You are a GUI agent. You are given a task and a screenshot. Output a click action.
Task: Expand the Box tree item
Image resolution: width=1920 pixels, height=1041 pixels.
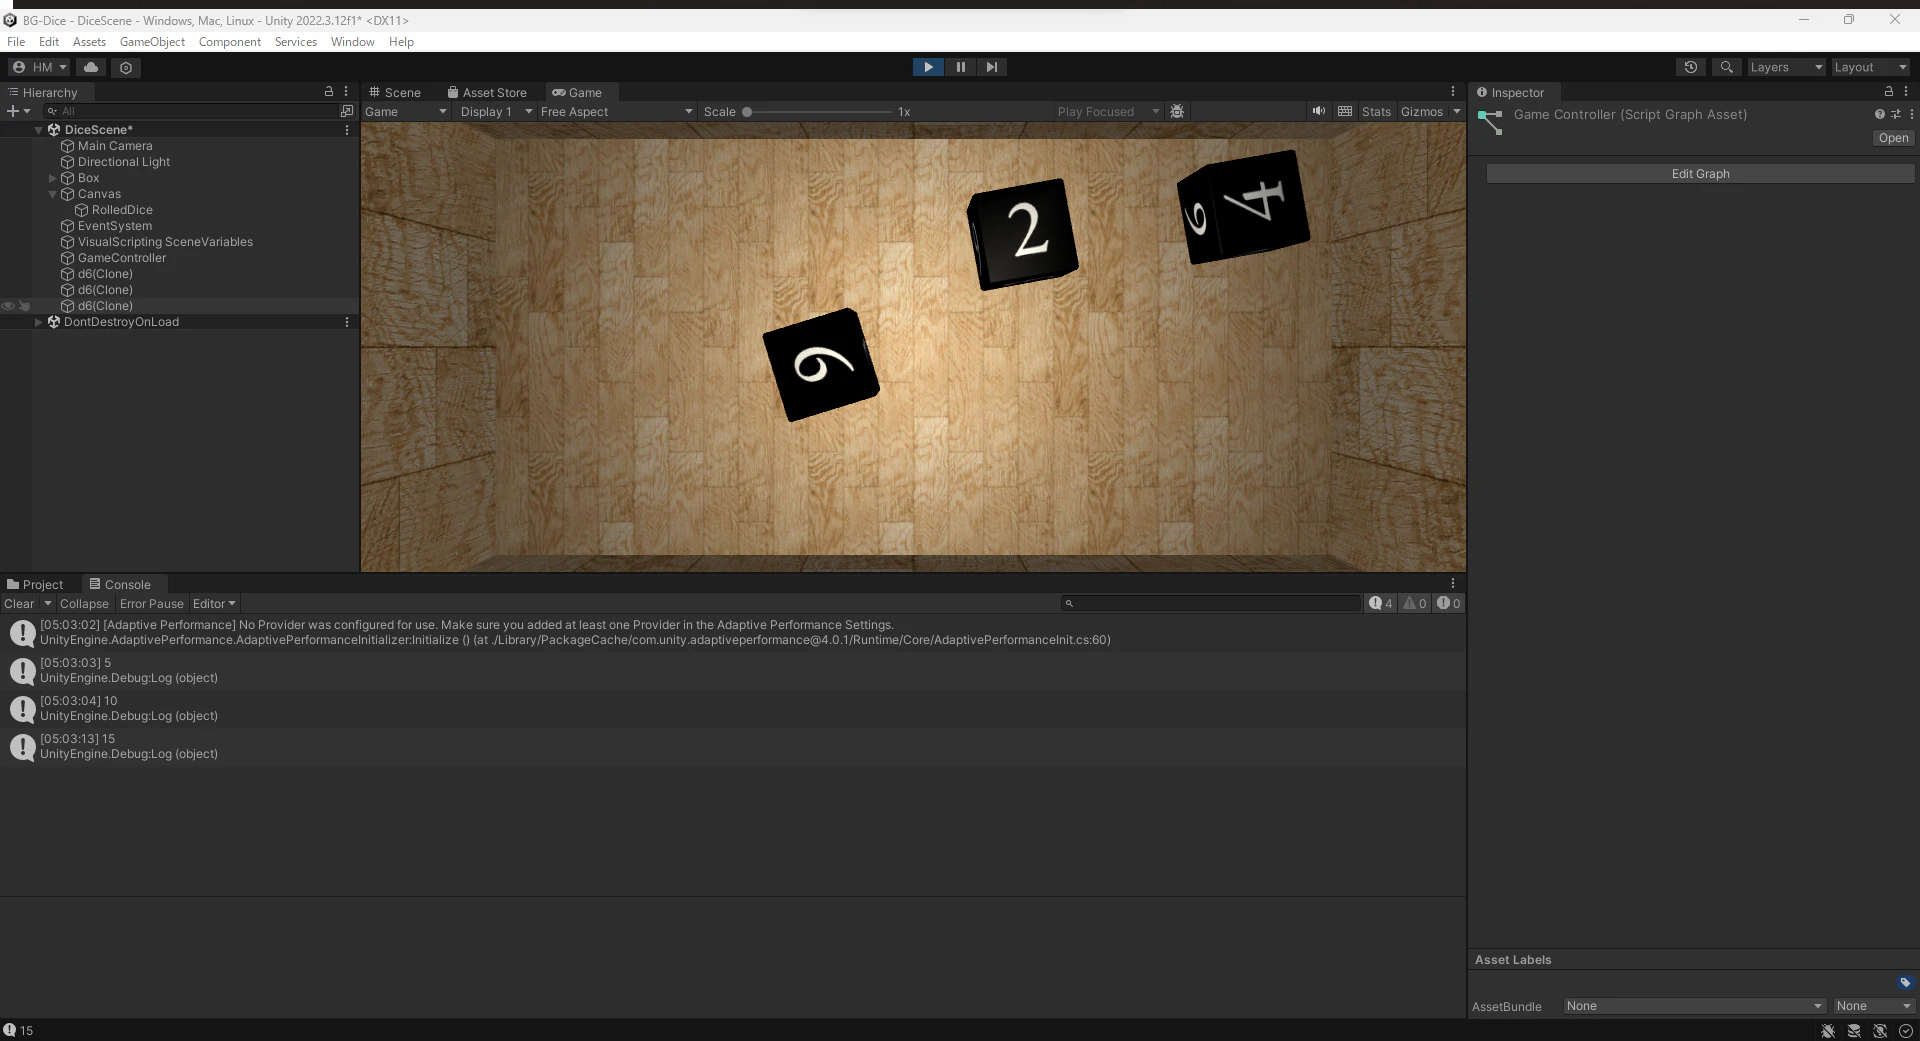click(52, 178)
